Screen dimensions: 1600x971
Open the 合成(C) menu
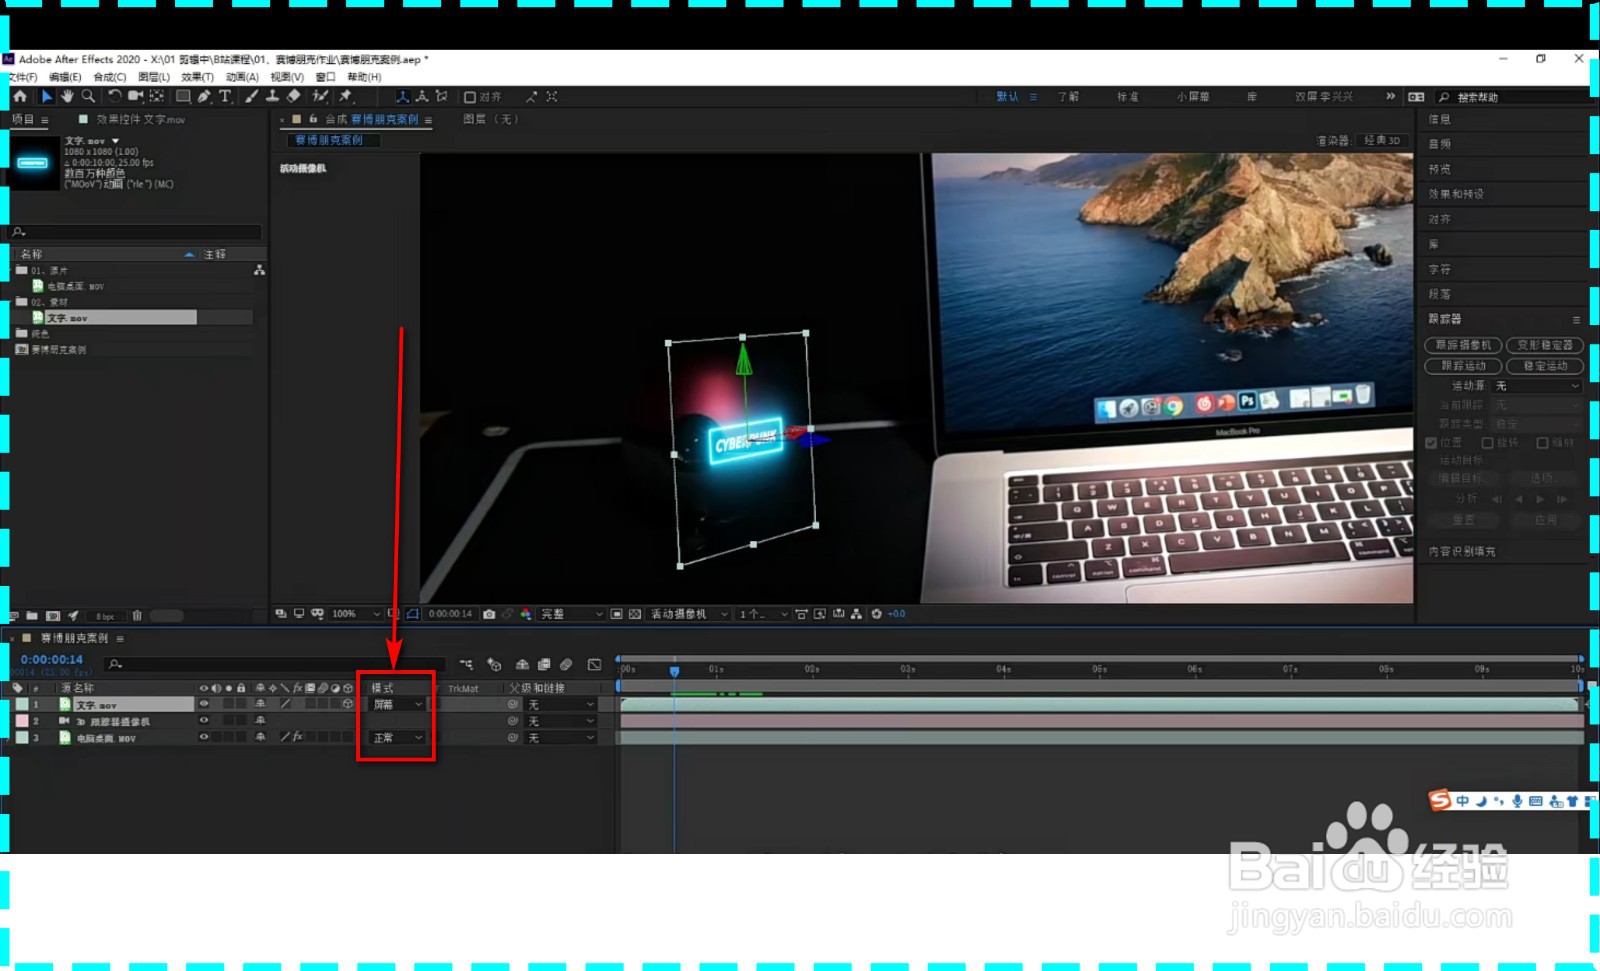click(110, 77)
